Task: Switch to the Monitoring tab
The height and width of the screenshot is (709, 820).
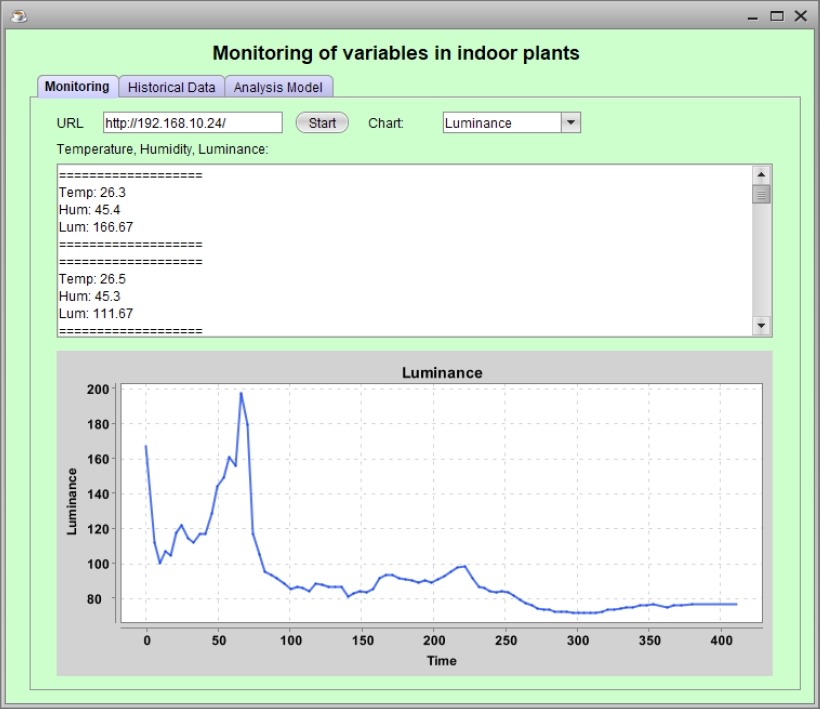Action: tap(77, 87)
